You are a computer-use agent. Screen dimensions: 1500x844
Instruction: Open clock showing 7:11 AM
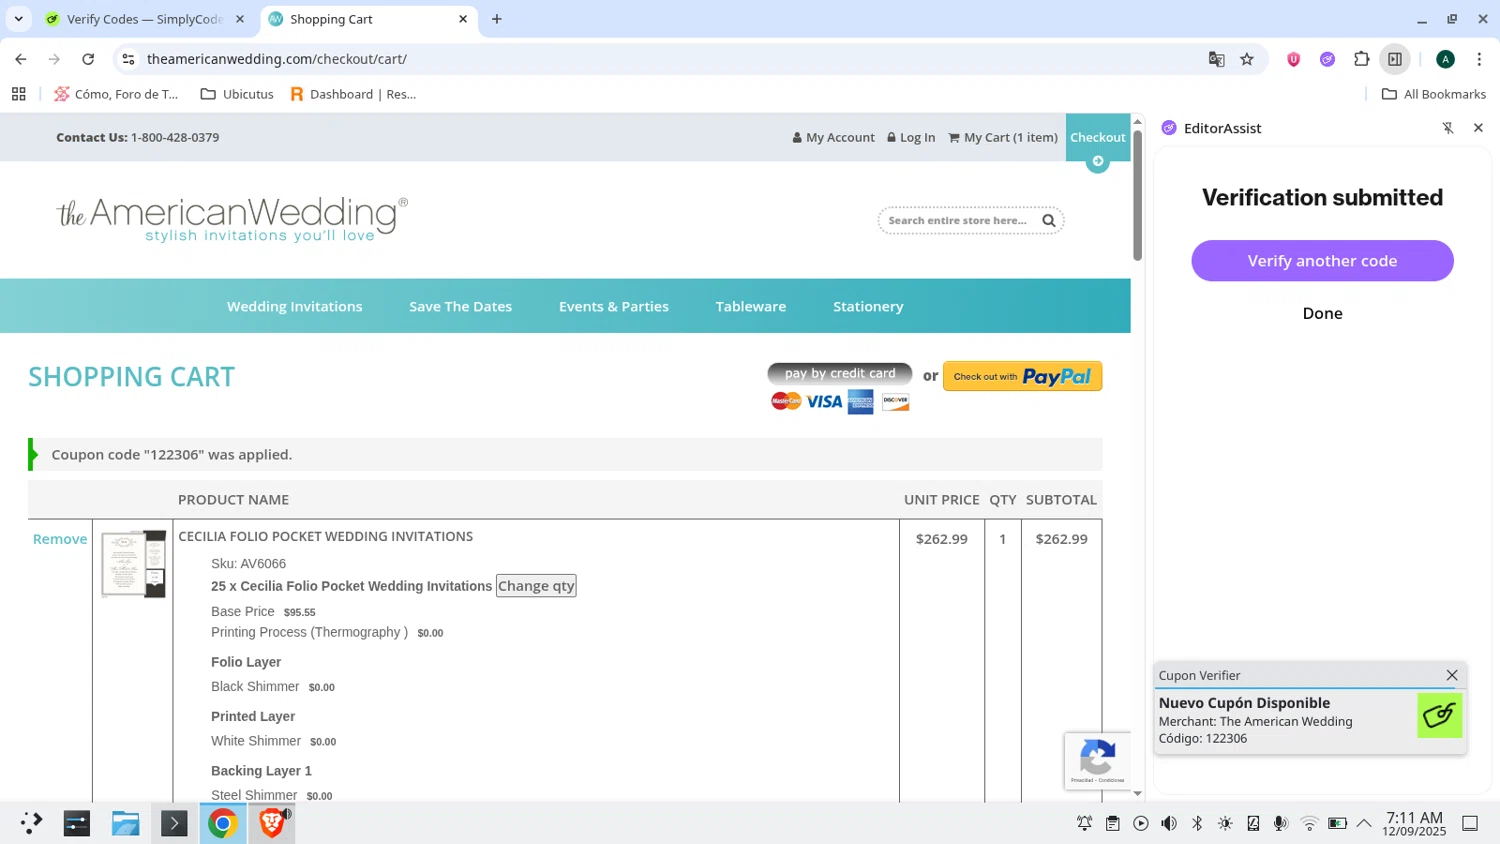(x=1414, y=824)
